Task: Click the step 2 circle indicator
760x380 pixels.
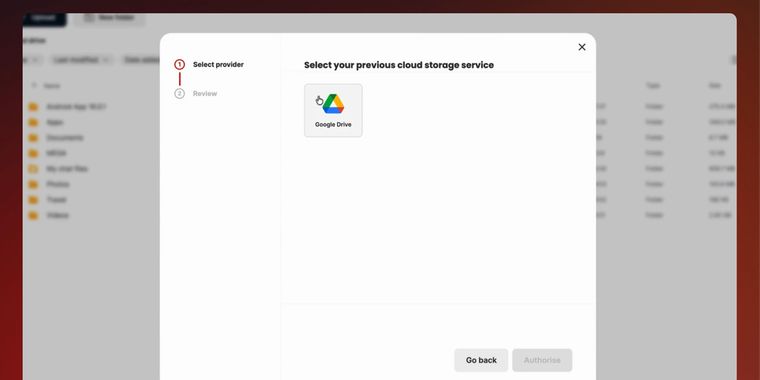Action: tap(179, 94)
